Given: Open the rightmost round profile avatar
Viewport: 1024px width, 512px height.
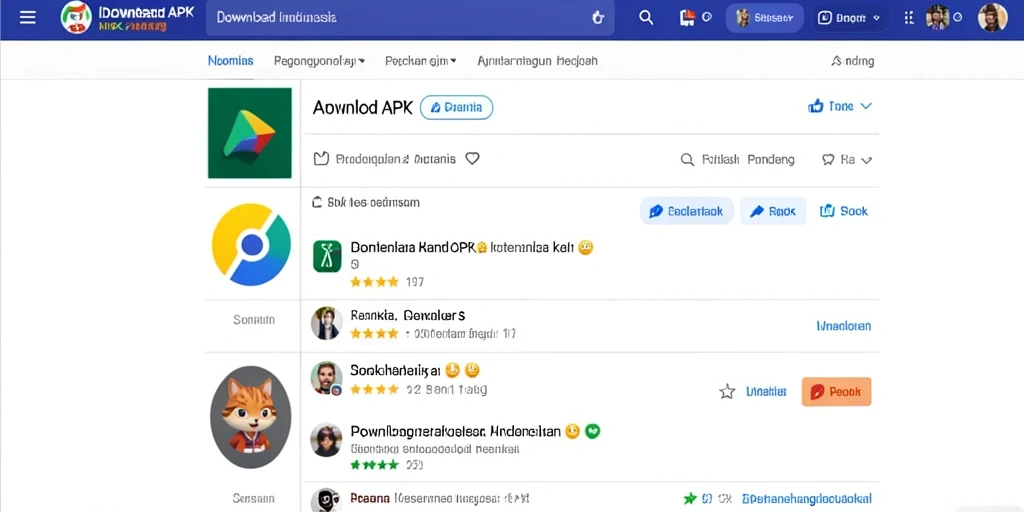Looking at the screenshot, I should pyautogui.click(x=992, y=17).
